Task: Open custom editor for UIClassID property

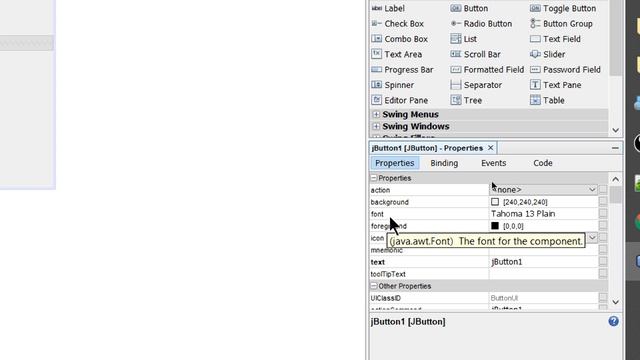Action: pos(603,298)
